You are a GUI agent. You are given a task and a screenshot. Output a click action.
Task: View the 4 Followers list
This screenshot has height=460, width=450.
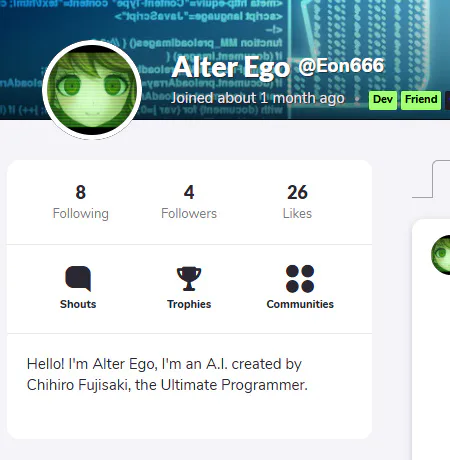pos(189,202)
